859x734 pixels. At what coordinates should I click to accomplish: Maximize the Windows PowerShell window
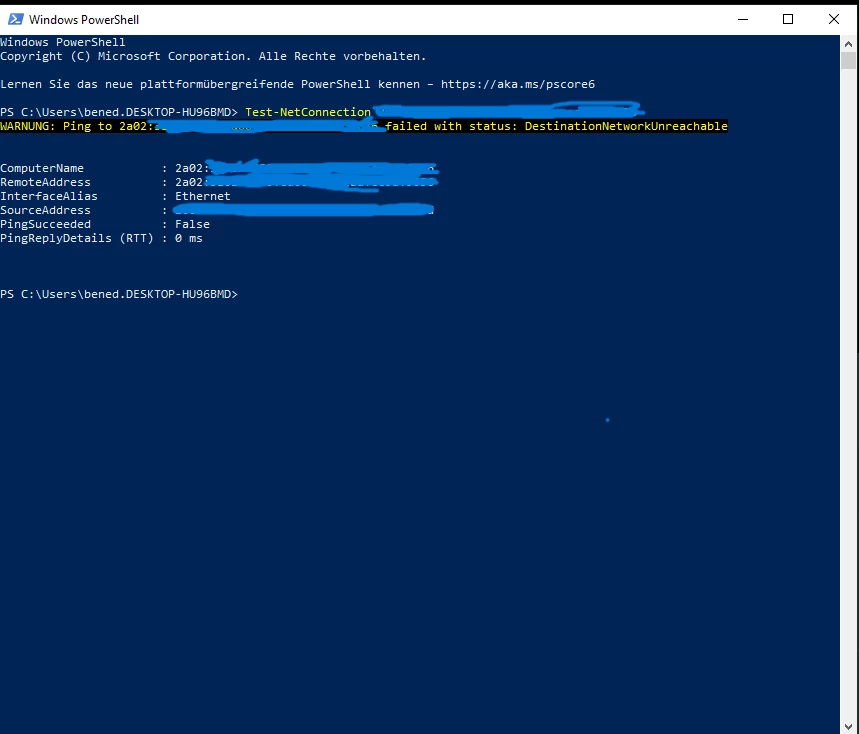[x=788, y=19]
